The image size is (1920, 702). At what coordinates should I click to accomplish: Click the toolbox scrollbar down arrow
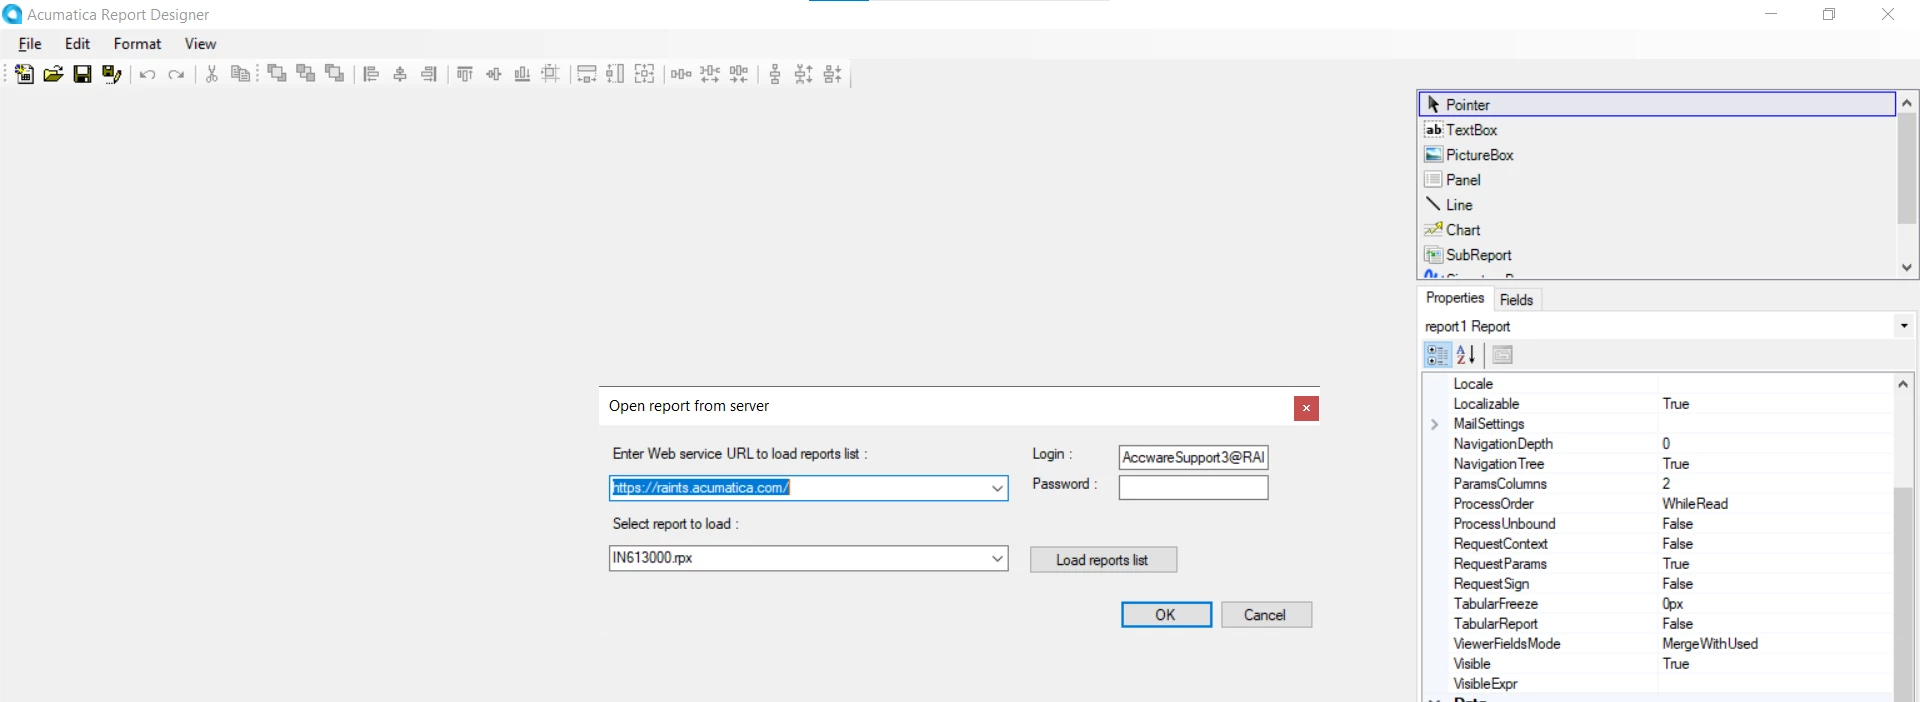(1907, 267)
